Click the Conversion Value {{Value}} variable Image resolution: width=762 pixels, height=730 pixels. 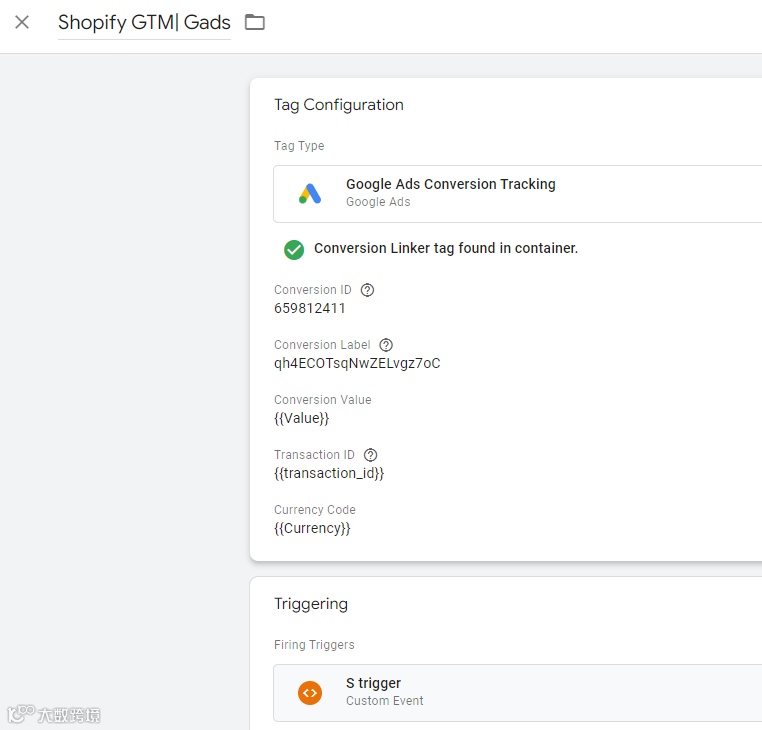[x=301, y=418]
